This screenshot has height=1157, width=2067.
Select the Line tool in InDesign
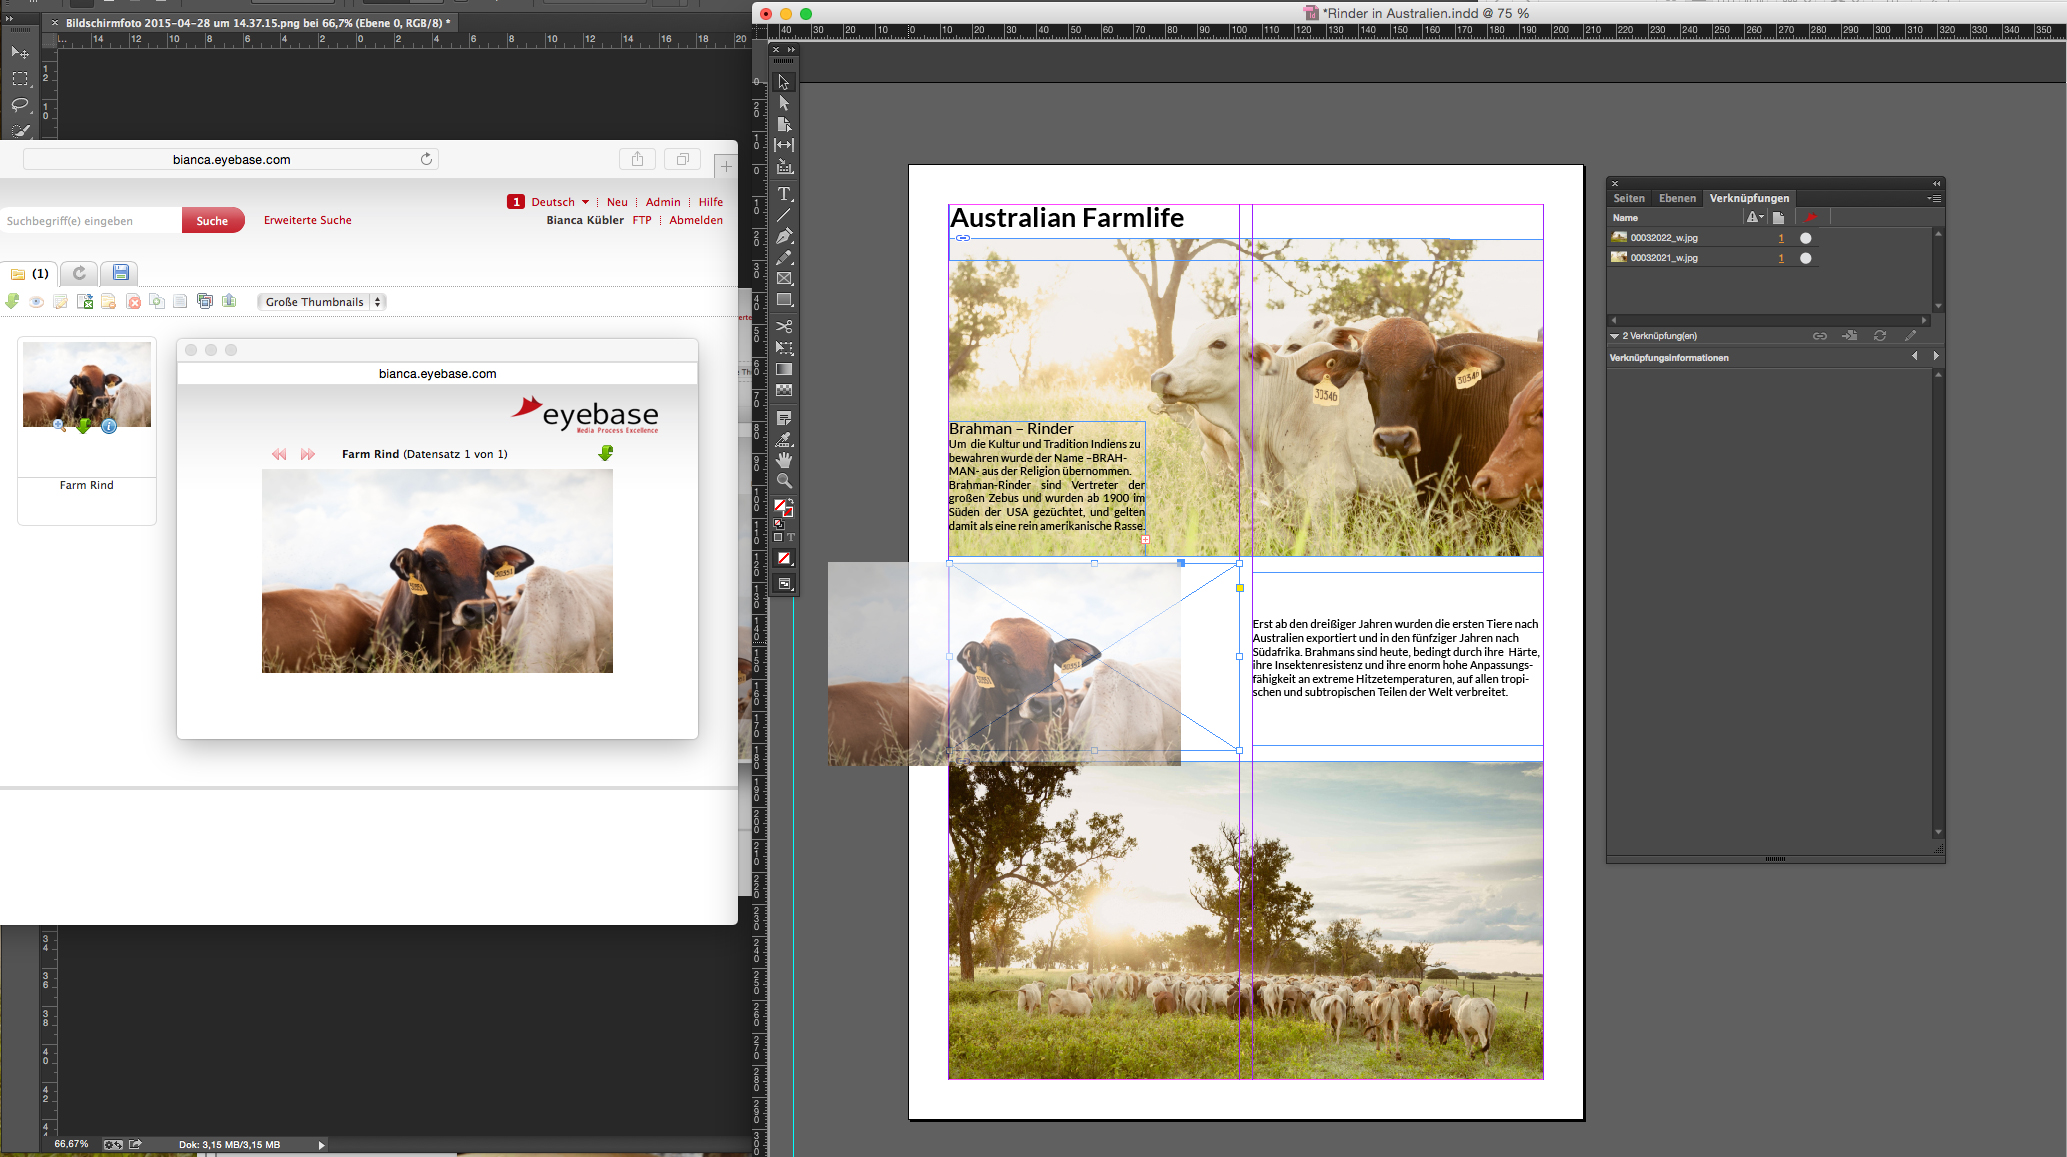tap(784, 214)
